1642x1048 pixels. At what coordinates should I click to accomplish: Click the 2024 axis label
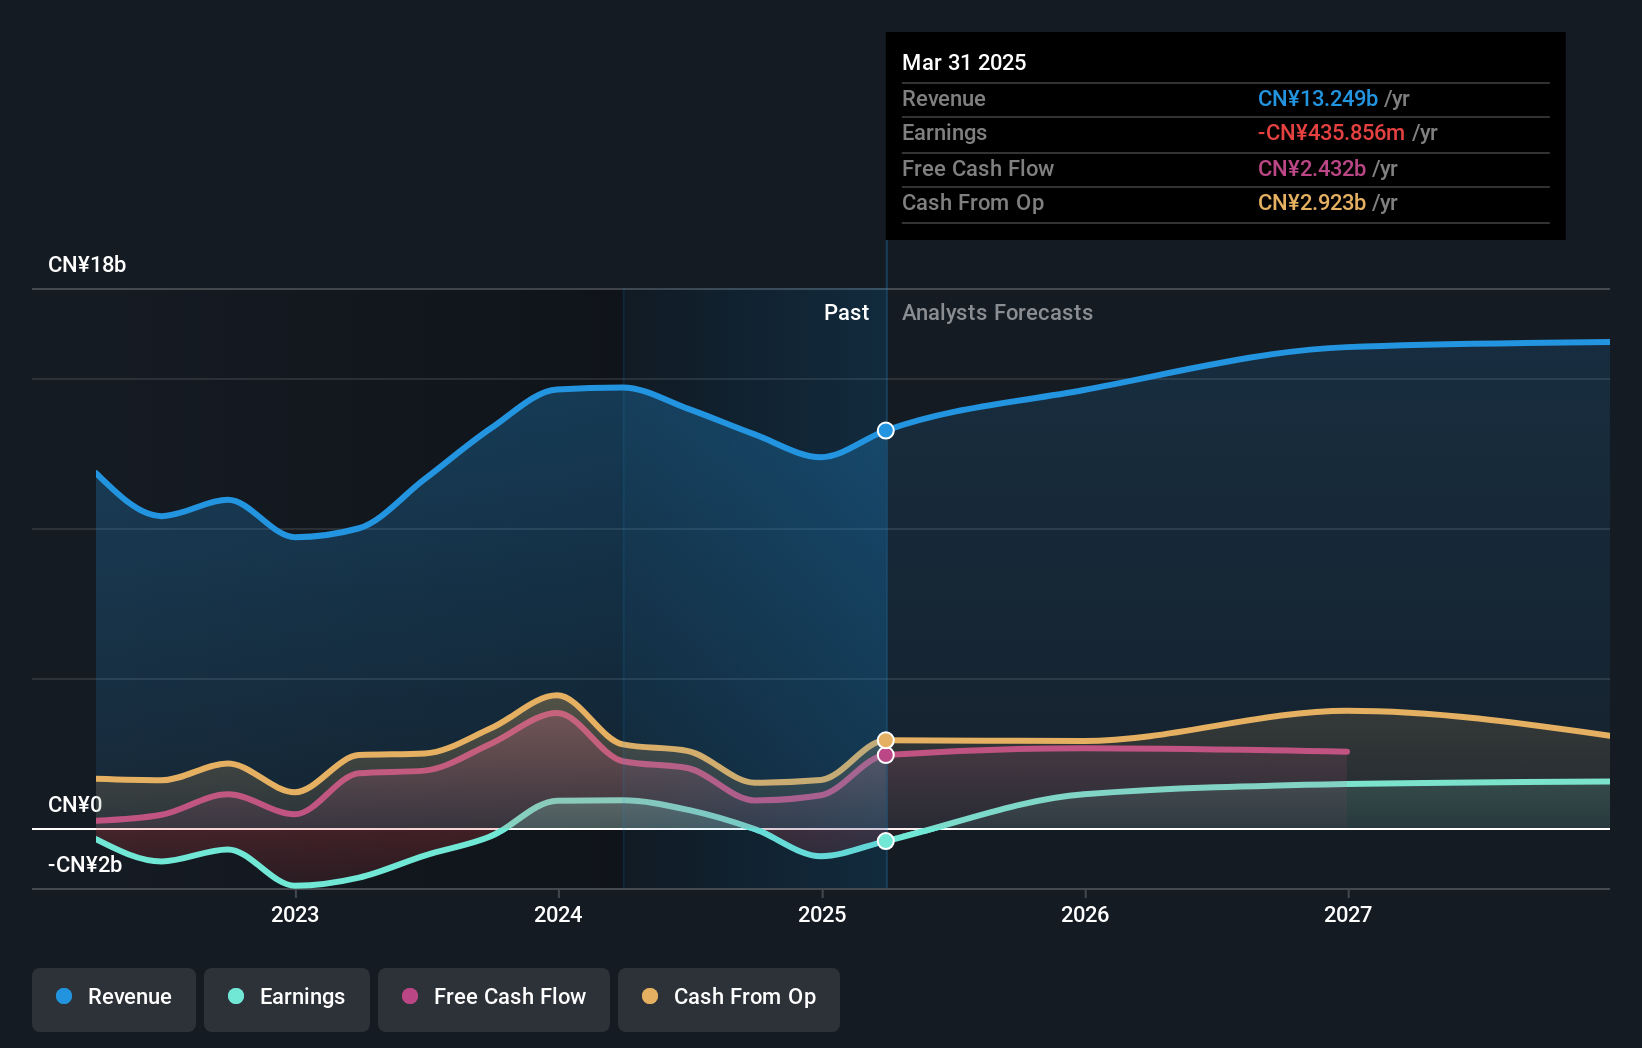558,914
